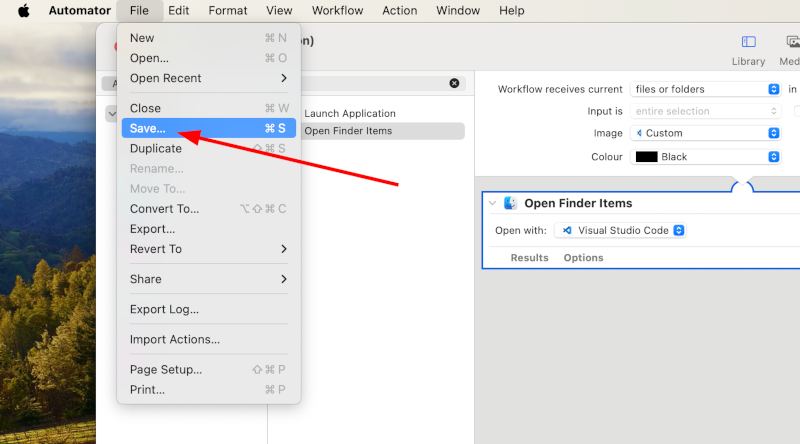This screenshot has height=444, width=800.
Task: Open the Image dropdown set to Custom
Action: [x=706, y=133]
